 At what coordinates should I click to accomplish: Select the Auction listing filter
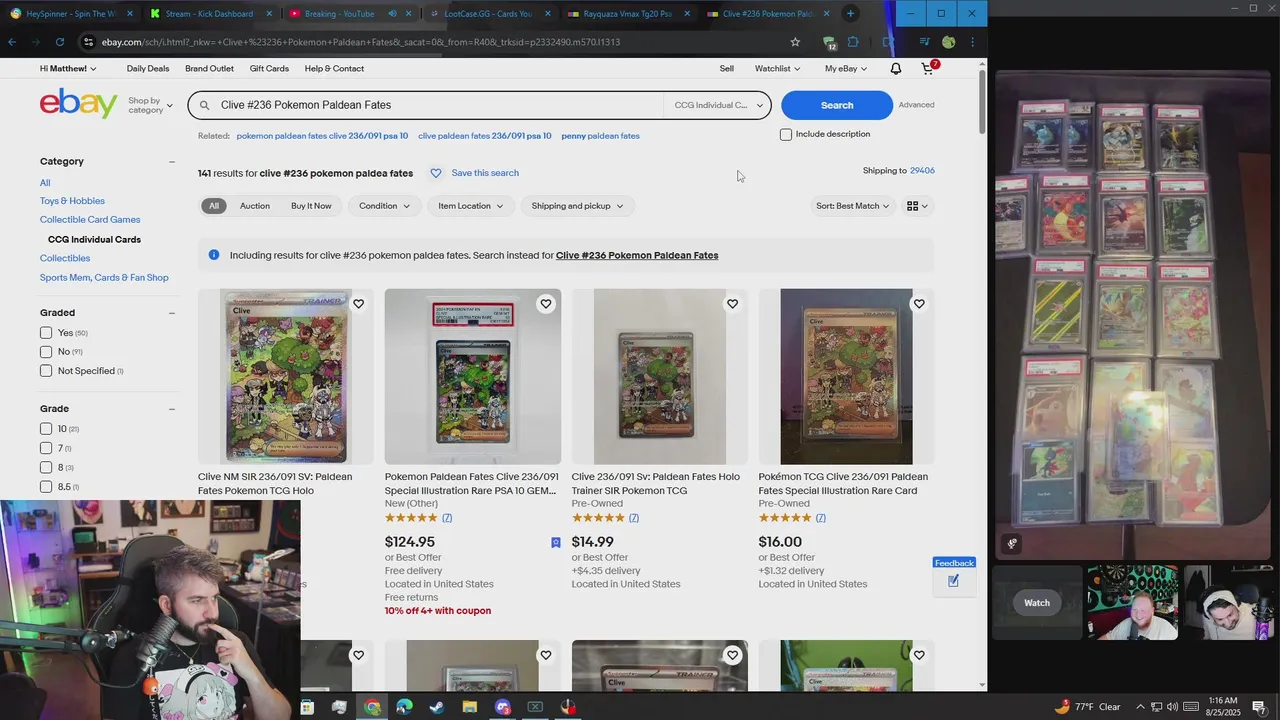click(x=254, y=206)
